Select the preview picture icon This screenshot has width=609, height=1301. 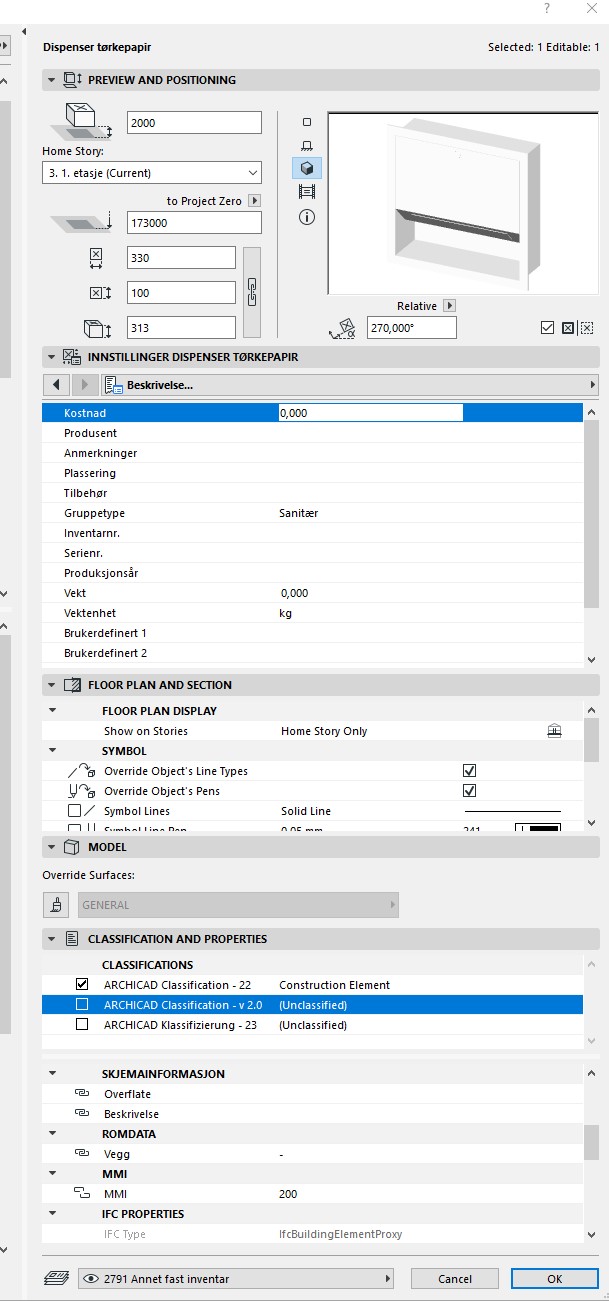(307, 192)
